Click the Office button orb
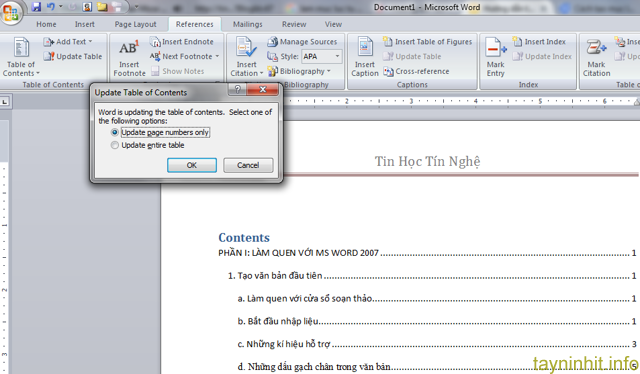The image size is (640, 374). pos(11,12)
